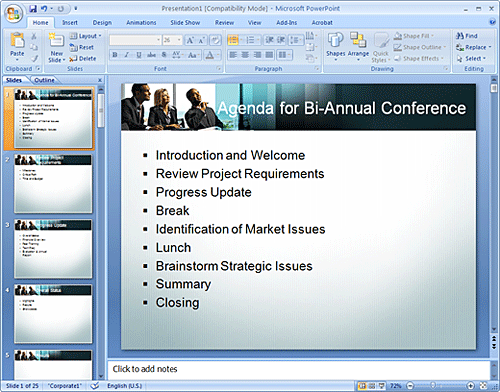Click Replace in the Editing group
The height and width of the screenshot is (392, 500).
tap(473, 47)
